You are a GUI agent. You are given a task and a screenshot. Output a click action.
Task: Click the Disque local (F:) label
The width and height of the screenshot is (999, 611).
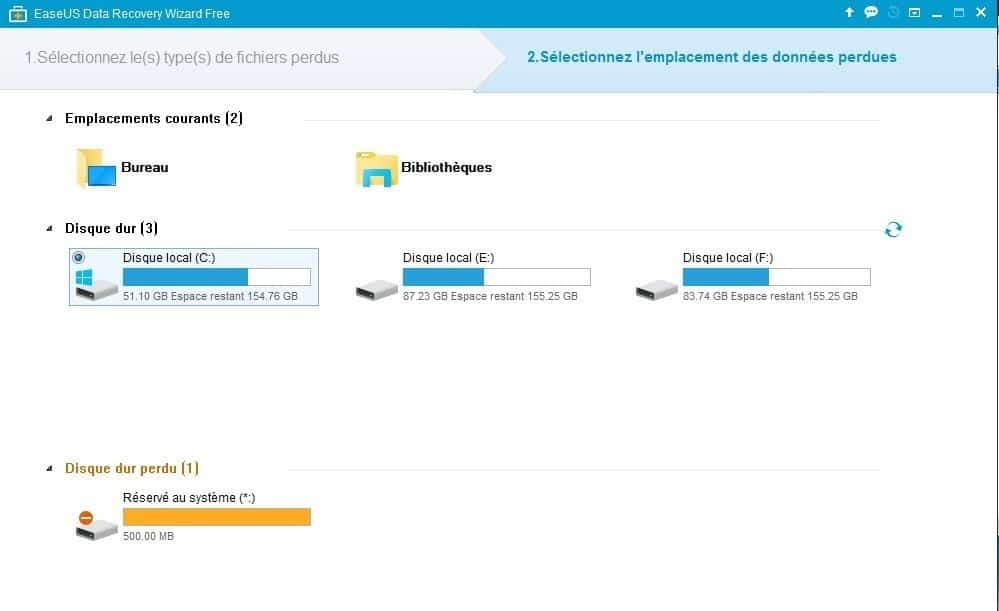(x=728, y=257)
